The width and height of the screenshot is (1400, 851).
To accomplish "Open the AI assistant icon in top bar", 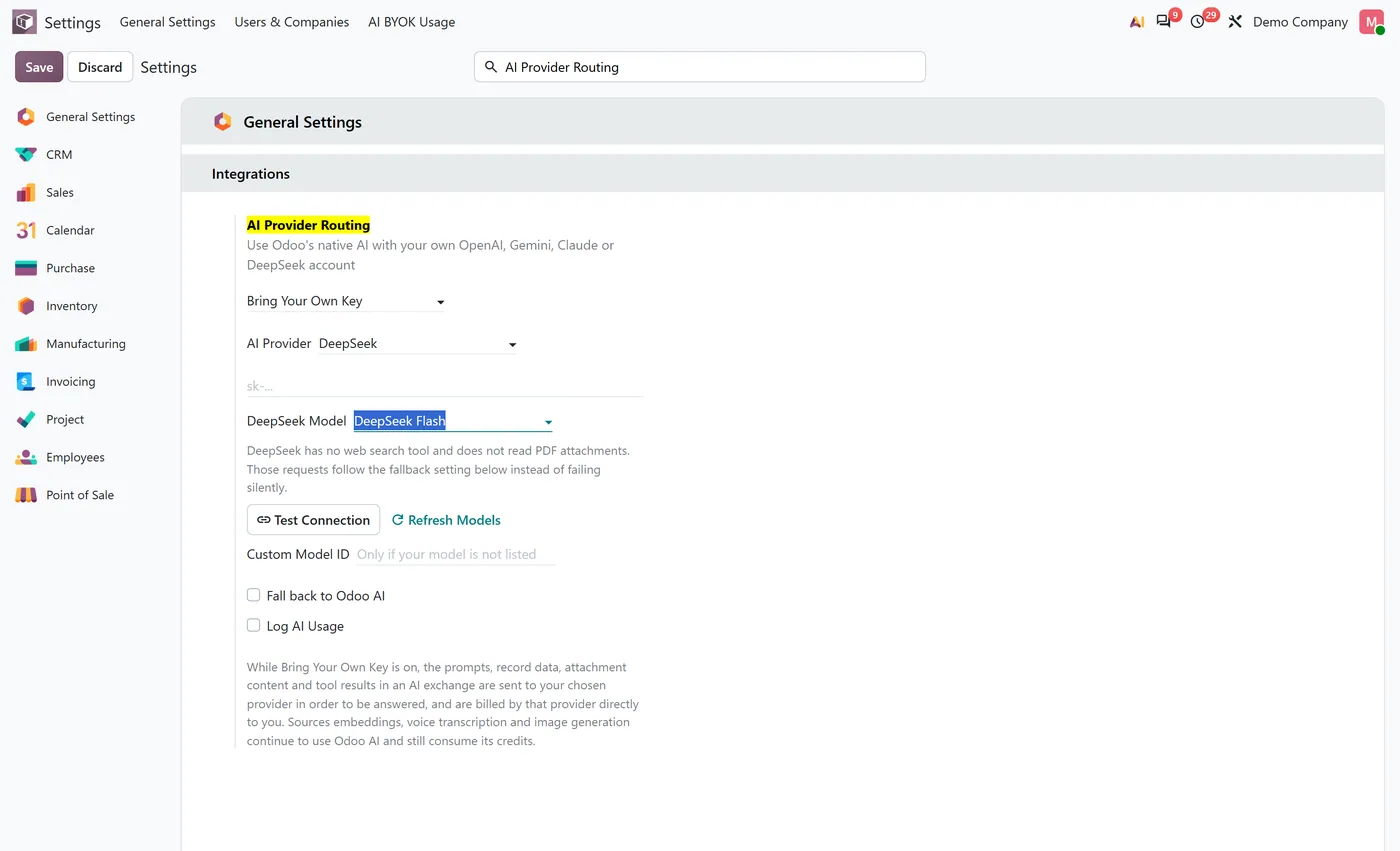I will (1137, 22).
